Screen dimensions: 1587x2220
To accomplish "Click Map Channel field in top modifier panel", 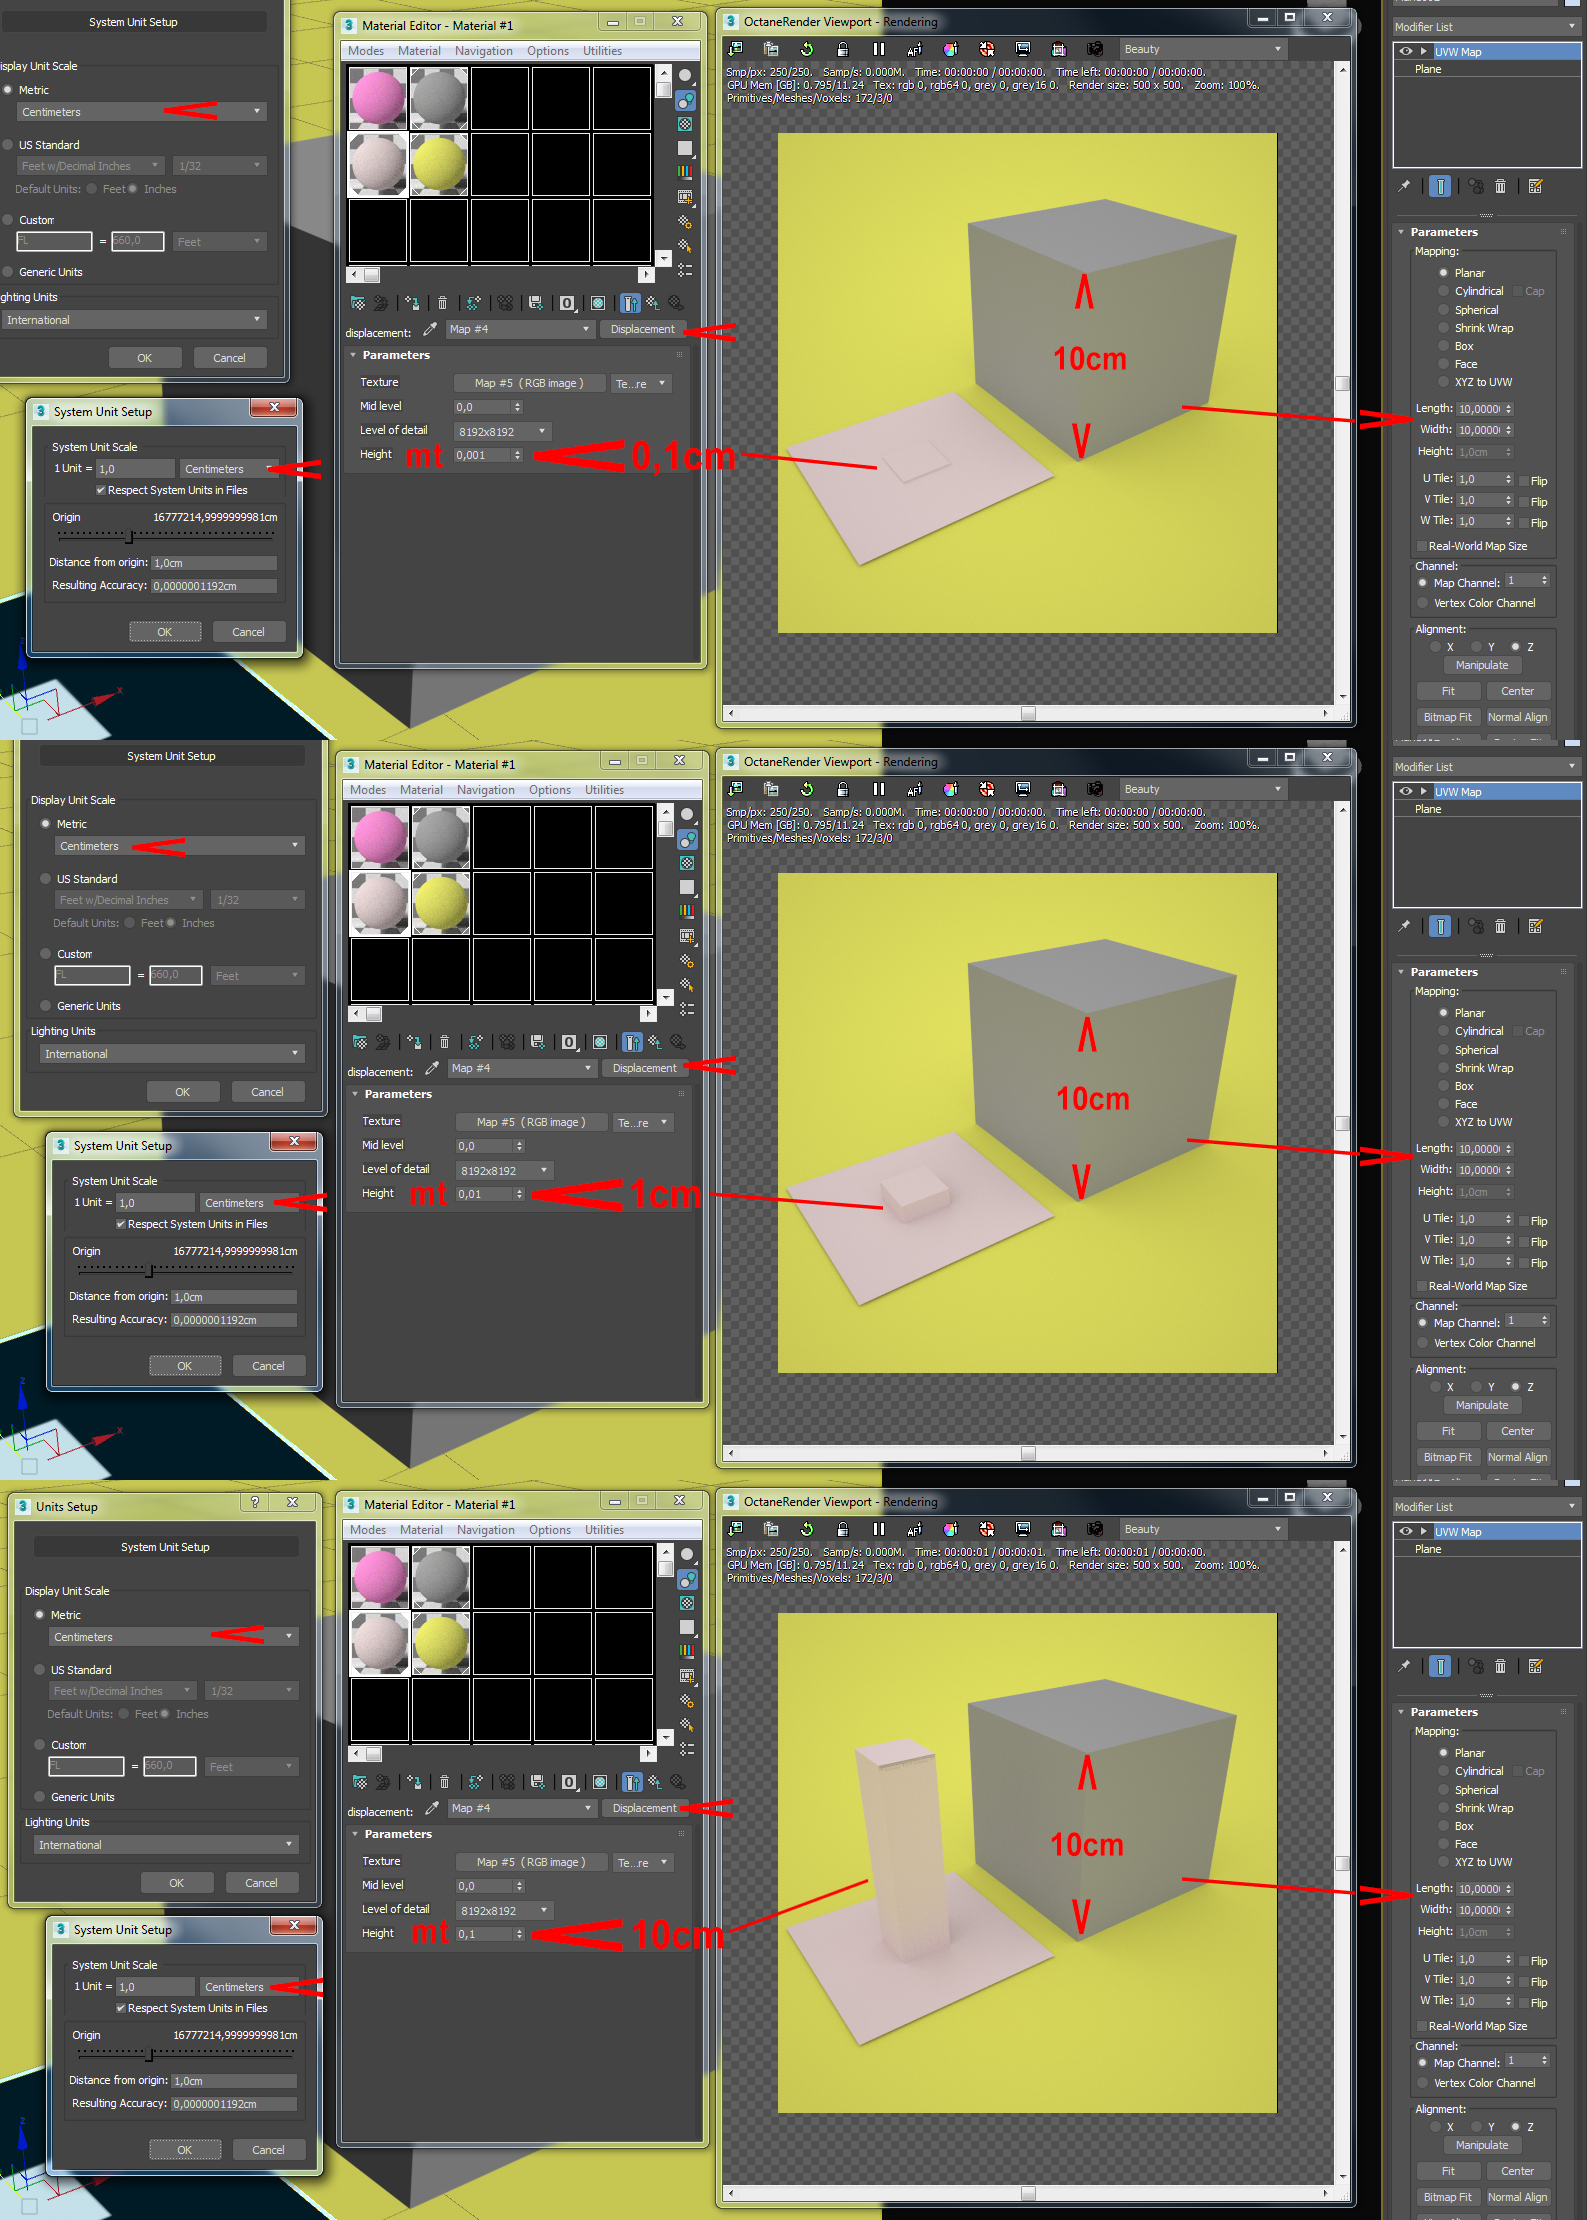I will click(1522, 581).
